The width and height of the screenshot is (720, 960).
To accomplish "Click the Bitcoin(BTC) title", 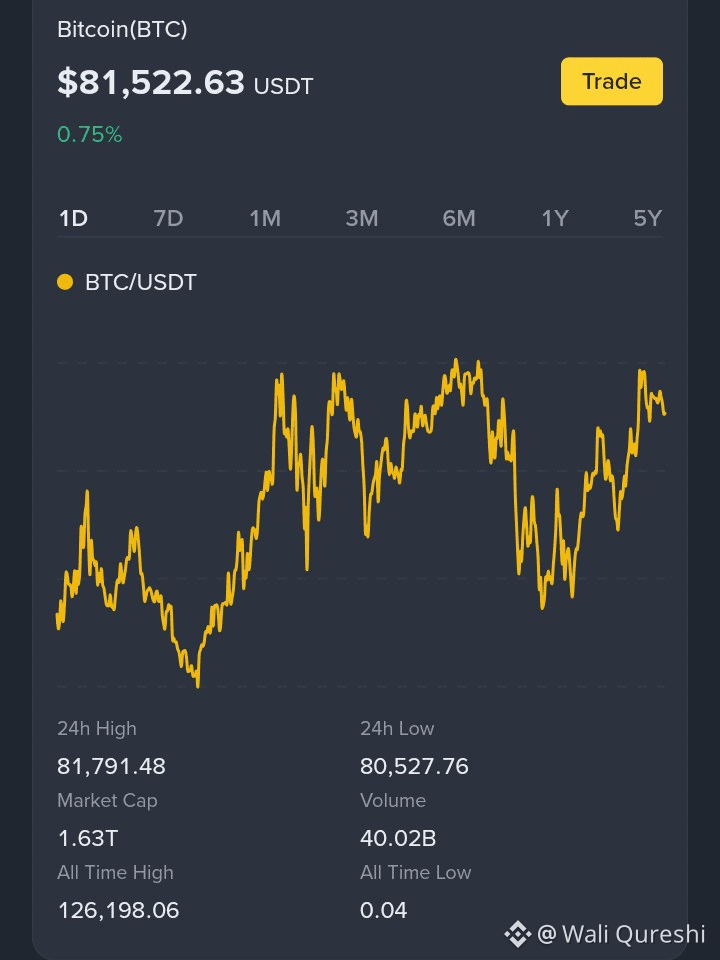I will [122, 29].
